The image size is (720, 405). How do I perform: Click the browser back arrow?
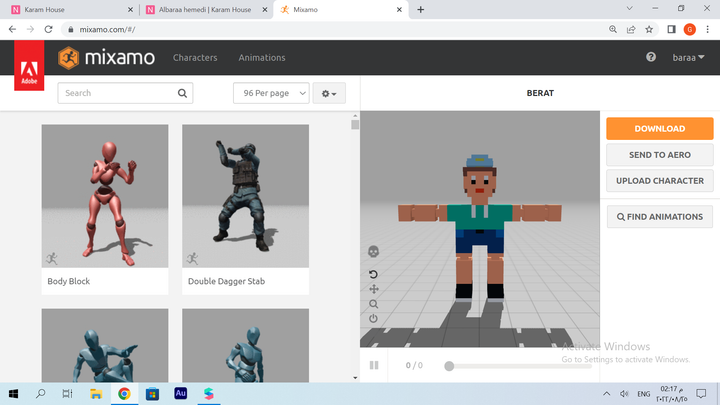pyautogui.click(x=12, y=29)
